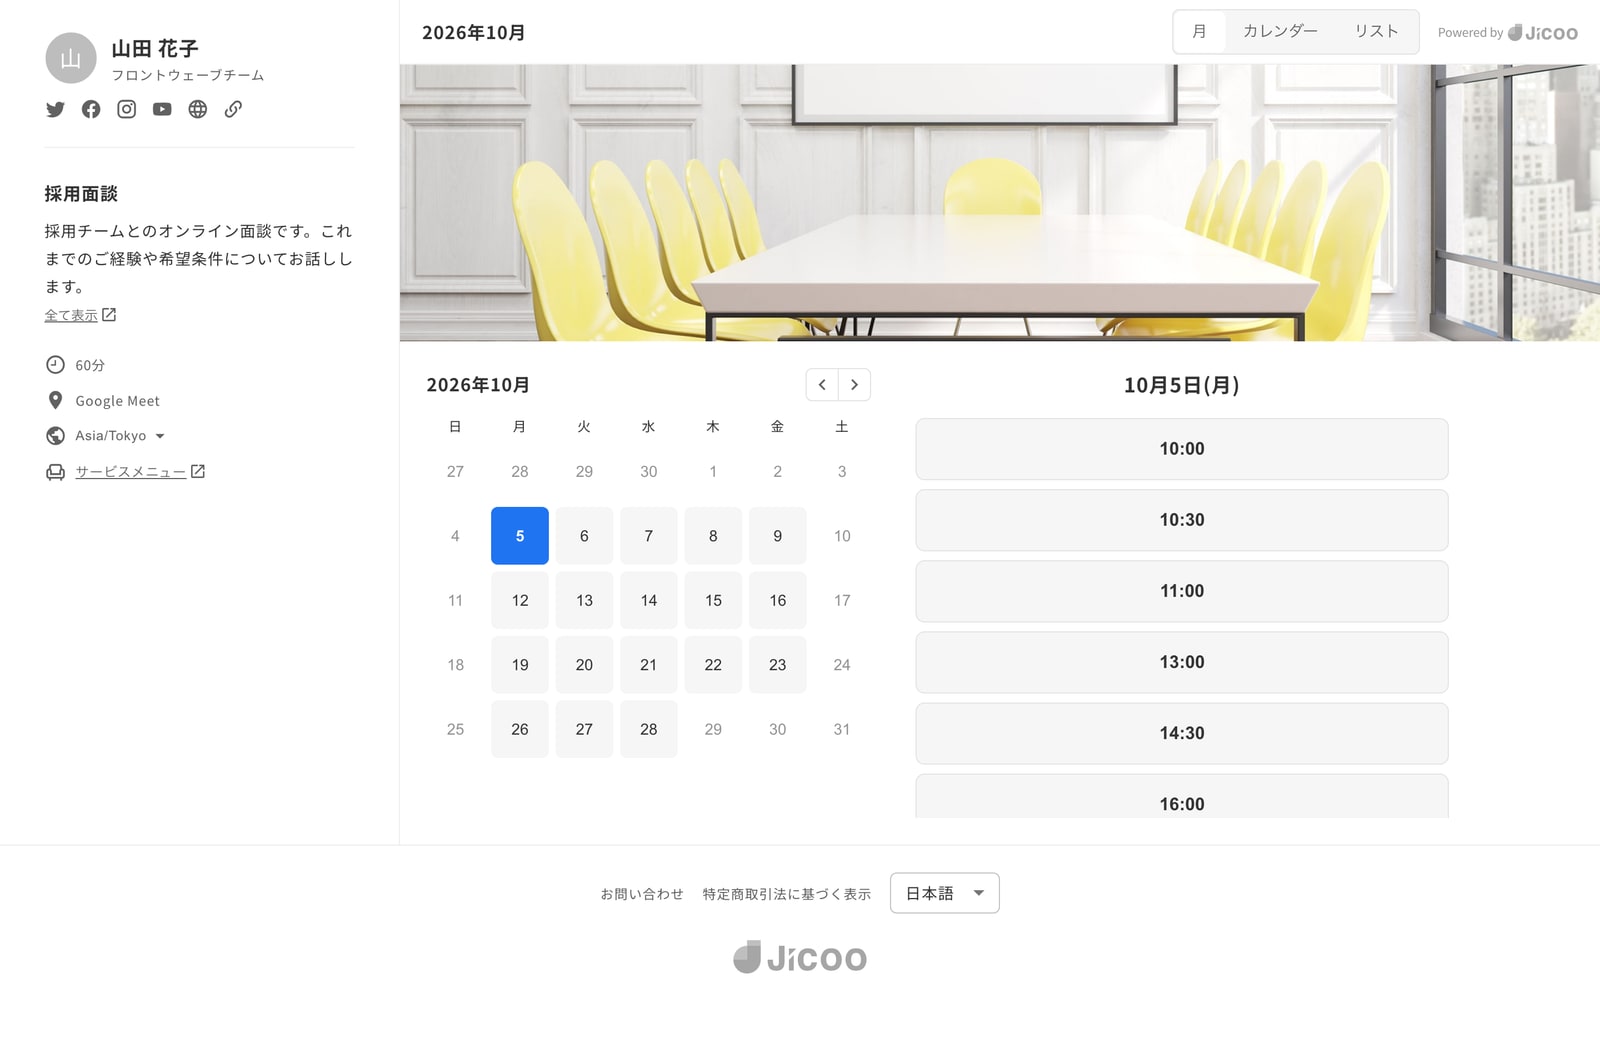Select the 11:00 time slot
Screen dimensions: 1600x1051
(x=1182, y=591)
